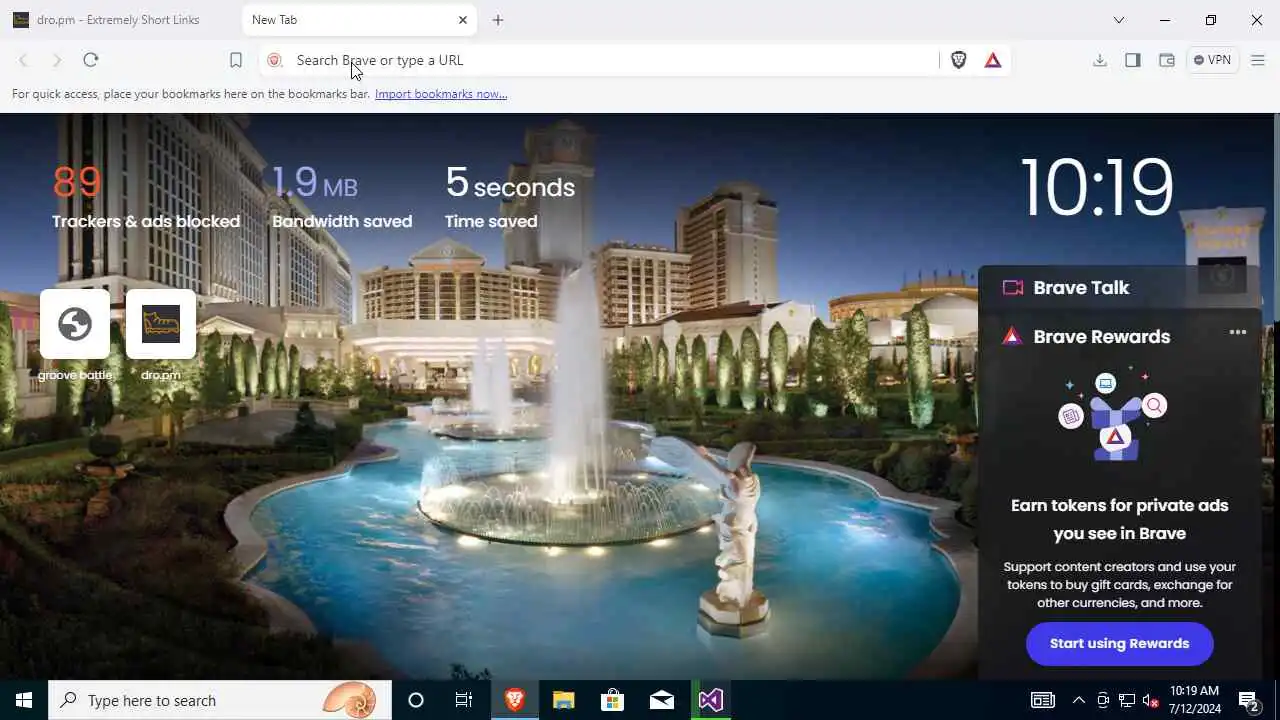The width and height of the screenshot is (1280, 720).
Task: Open File Explorer from the taskbar
Action: pyautogui.click(x=564, y=700)
